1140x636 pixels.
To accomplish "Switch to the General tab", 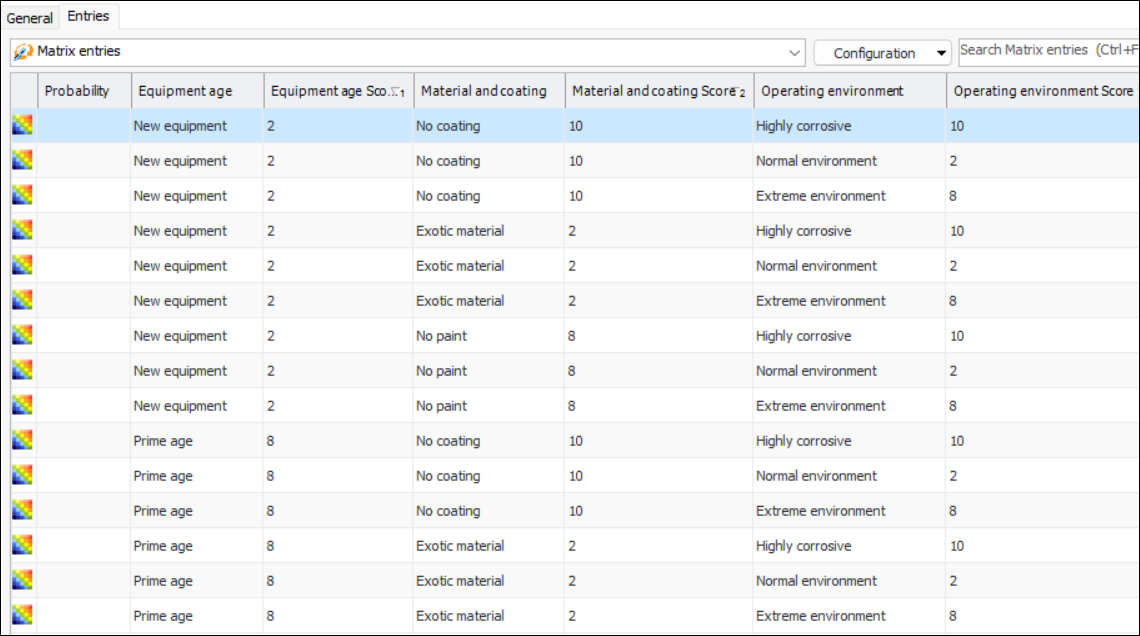I will tap(30, 18).
